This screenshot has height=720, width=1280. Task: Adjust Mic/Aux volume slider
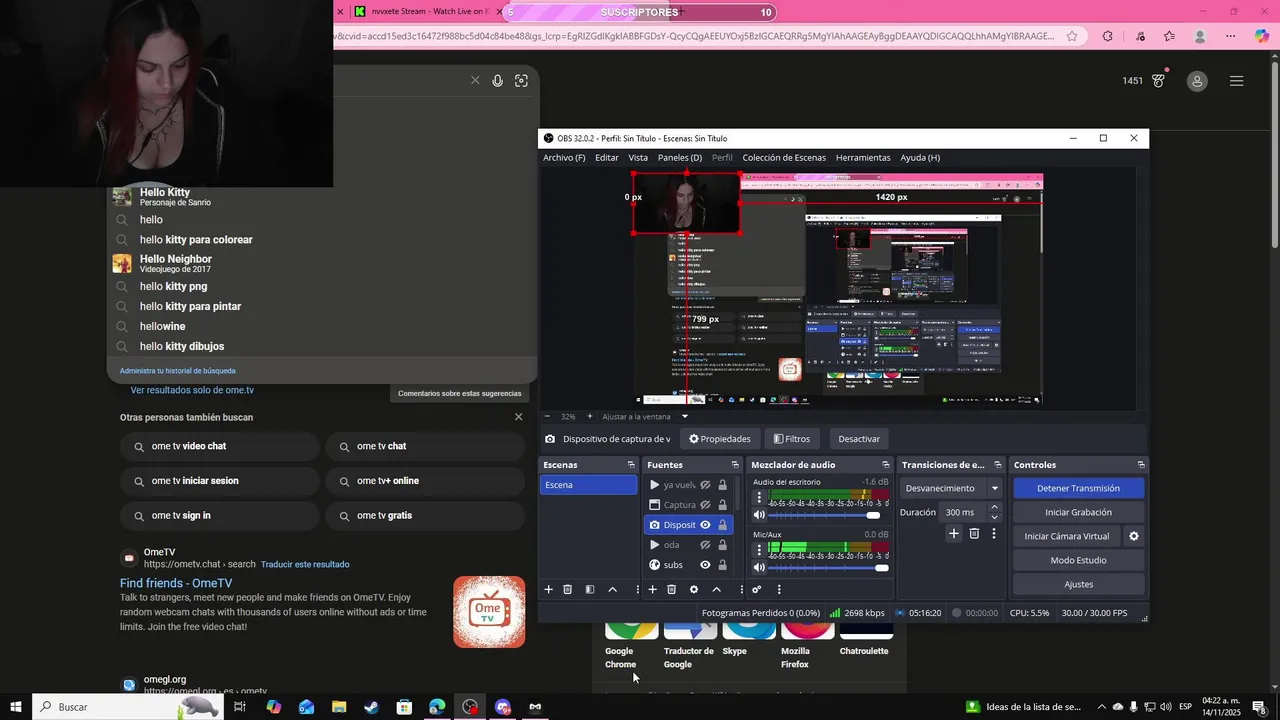point(829,568)
